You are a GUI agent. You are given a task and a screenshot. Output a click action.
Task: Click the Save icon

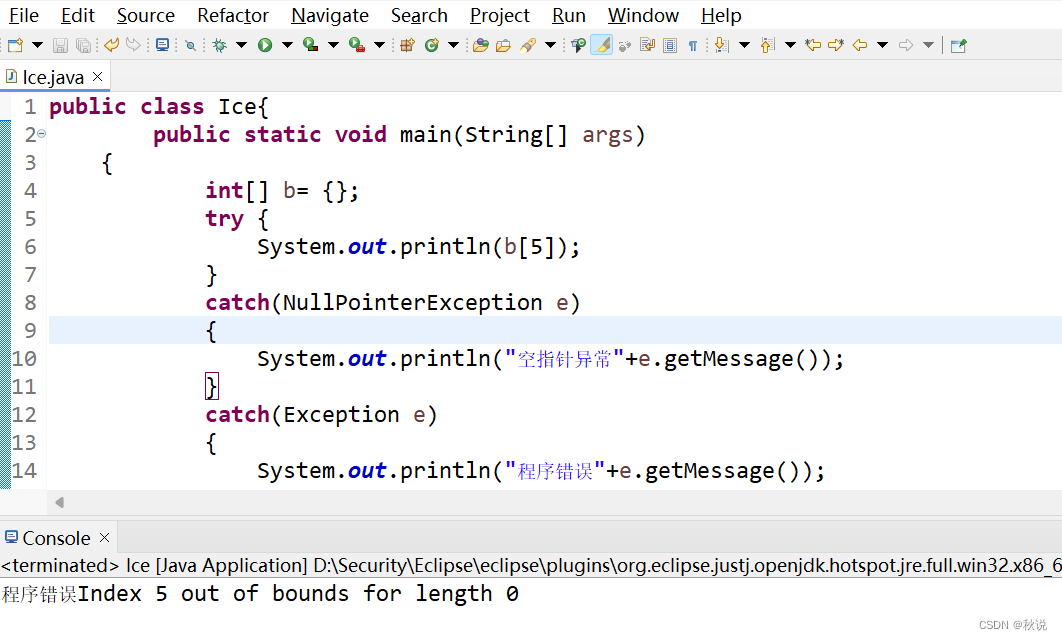pyautogui.click(x=60, y=45)
